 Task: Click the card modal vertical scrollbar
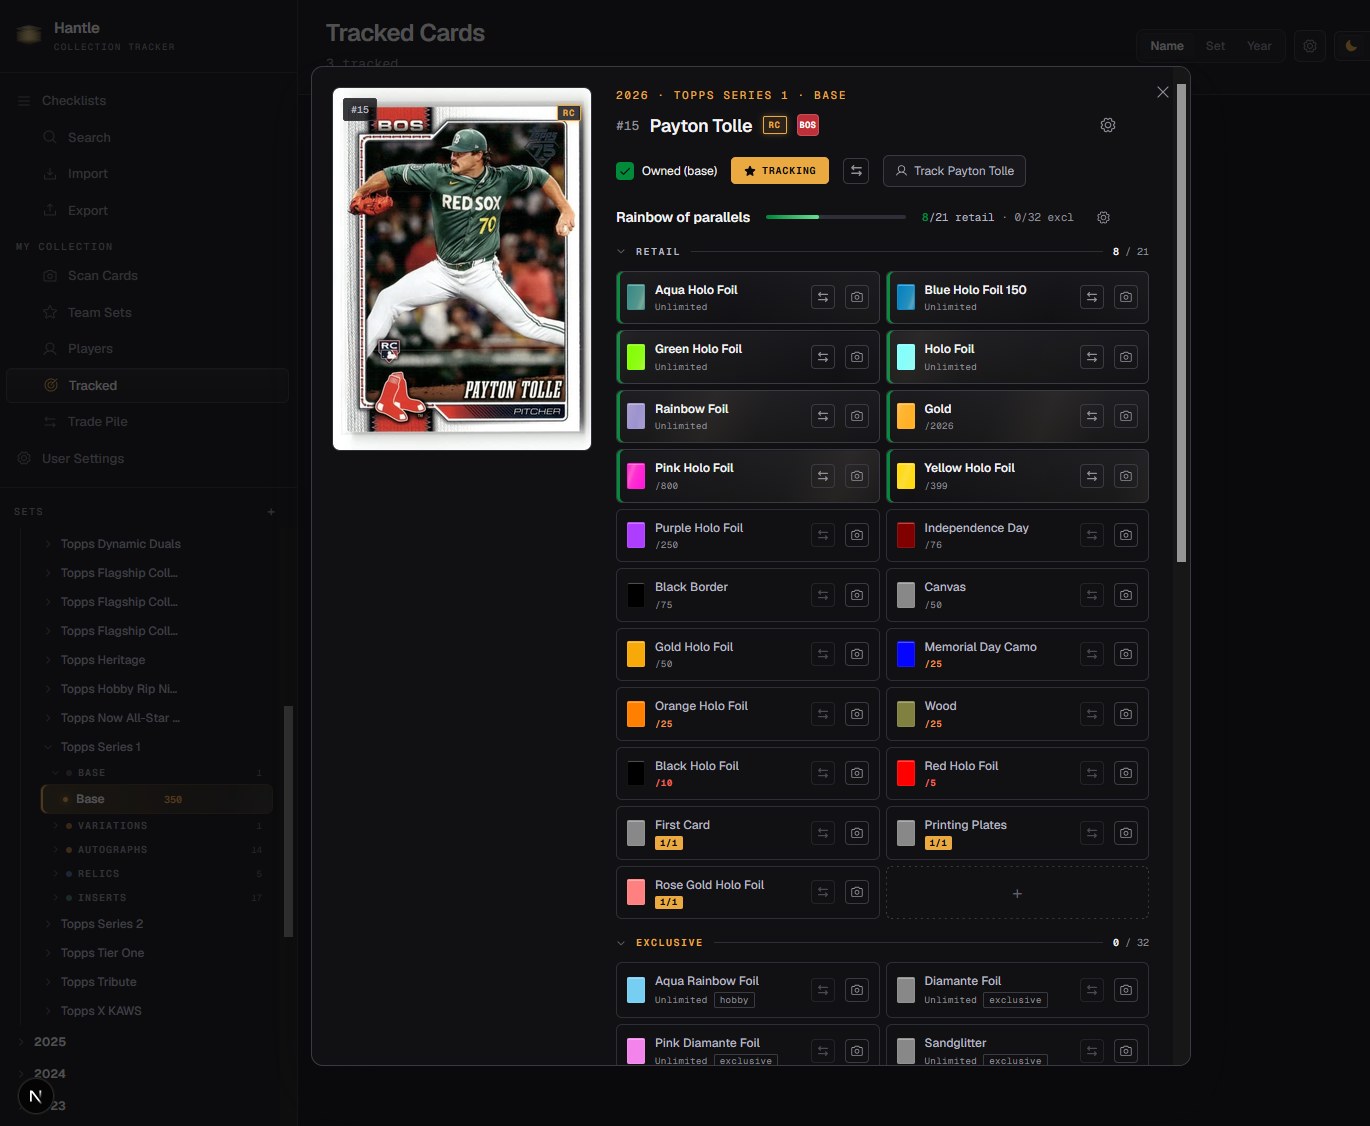1181,323
